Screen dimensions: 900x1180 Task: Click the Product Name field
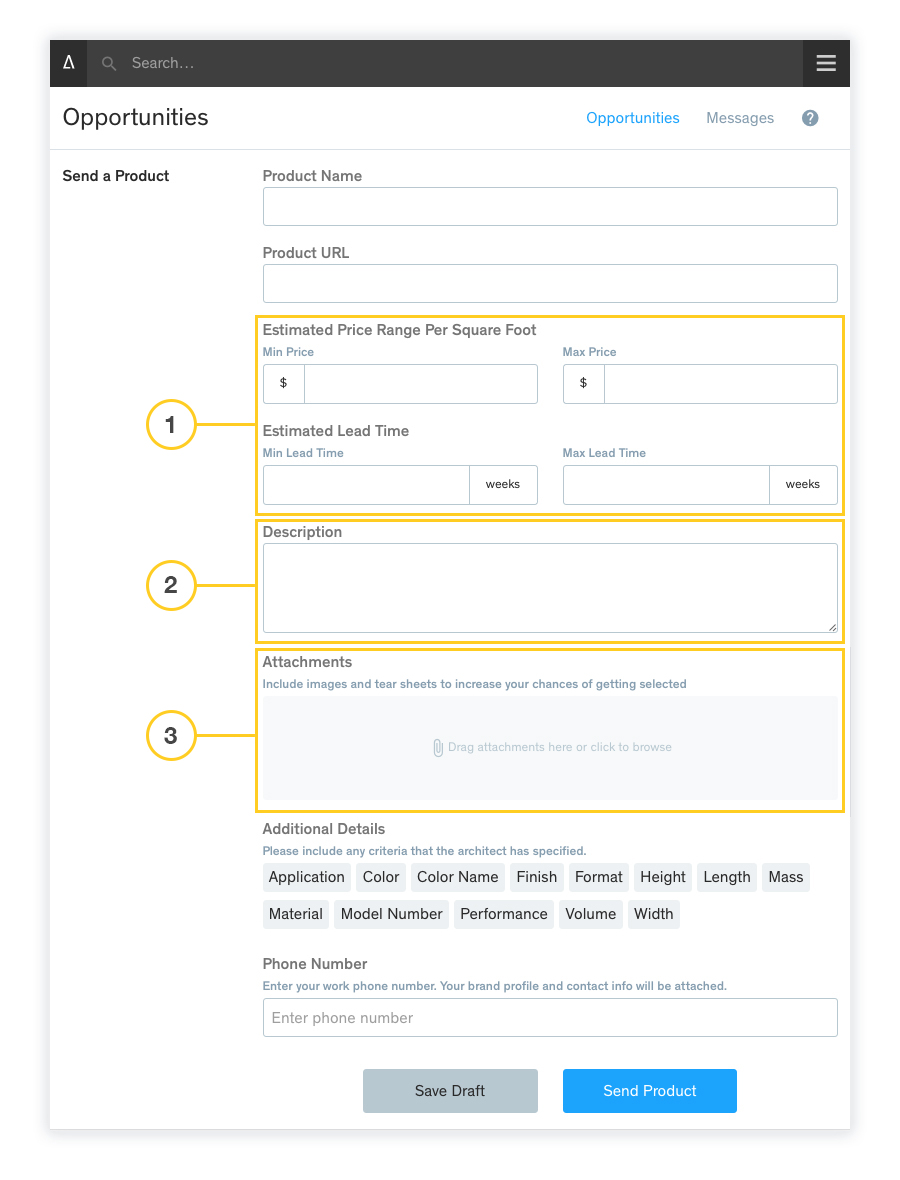tap(549, 206)
